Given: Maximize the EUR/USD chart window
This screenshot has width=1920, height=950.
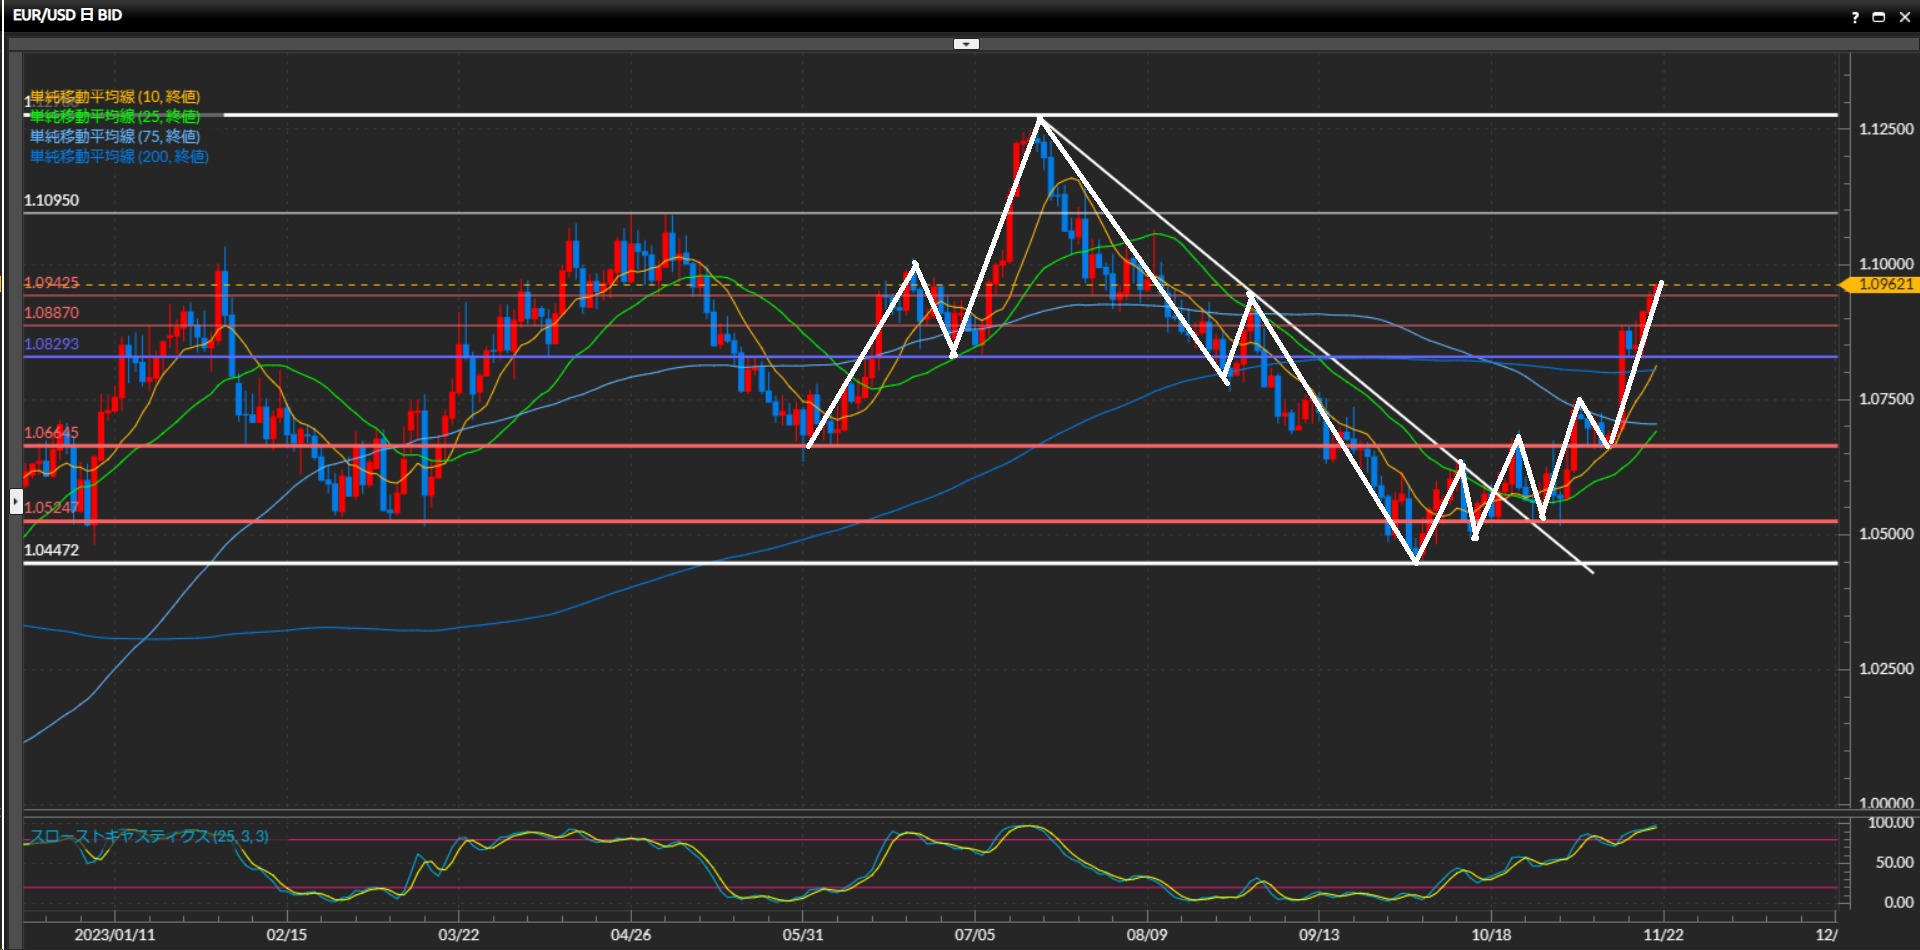Looking at the screenshot, I should (1878, 17).
